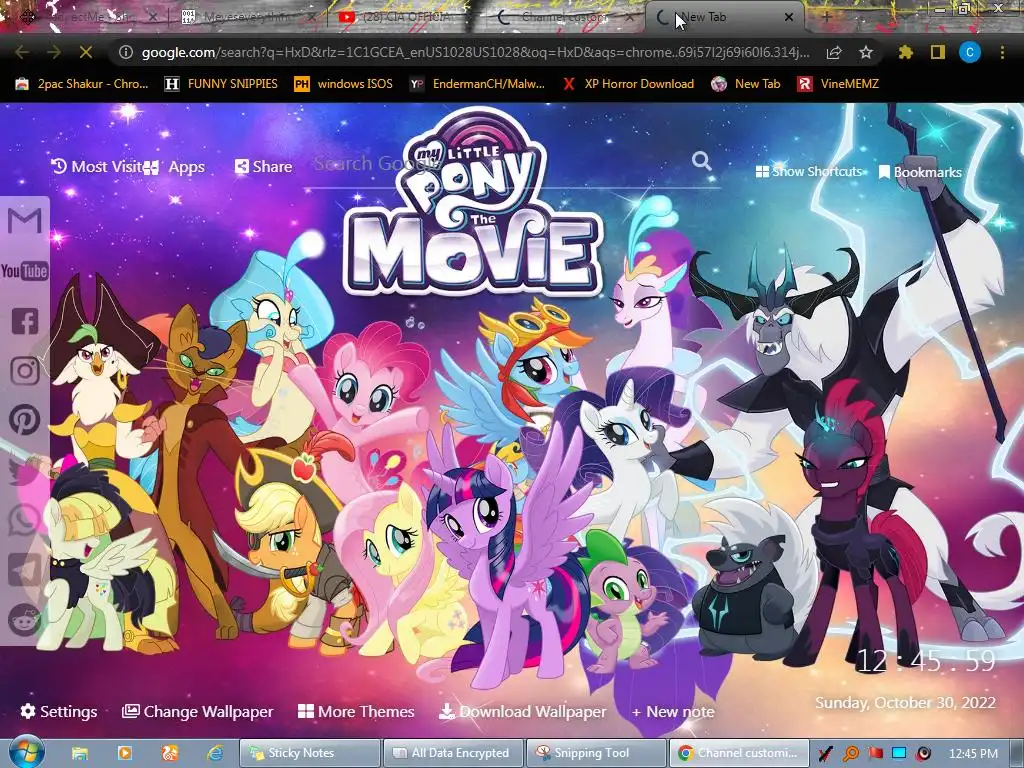Click the network tray icon
Viewport: 1024px width, 768px height.
pyautogui.click(x=899, y=754)
